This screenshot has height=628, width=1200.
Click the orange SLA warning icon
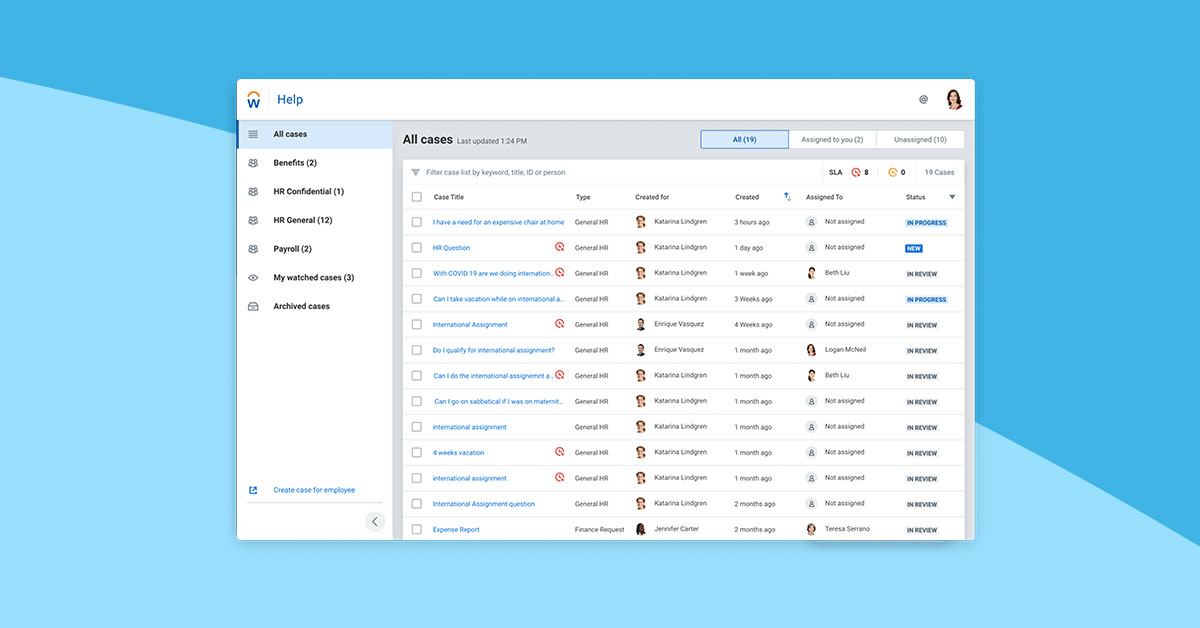point(893,172)
